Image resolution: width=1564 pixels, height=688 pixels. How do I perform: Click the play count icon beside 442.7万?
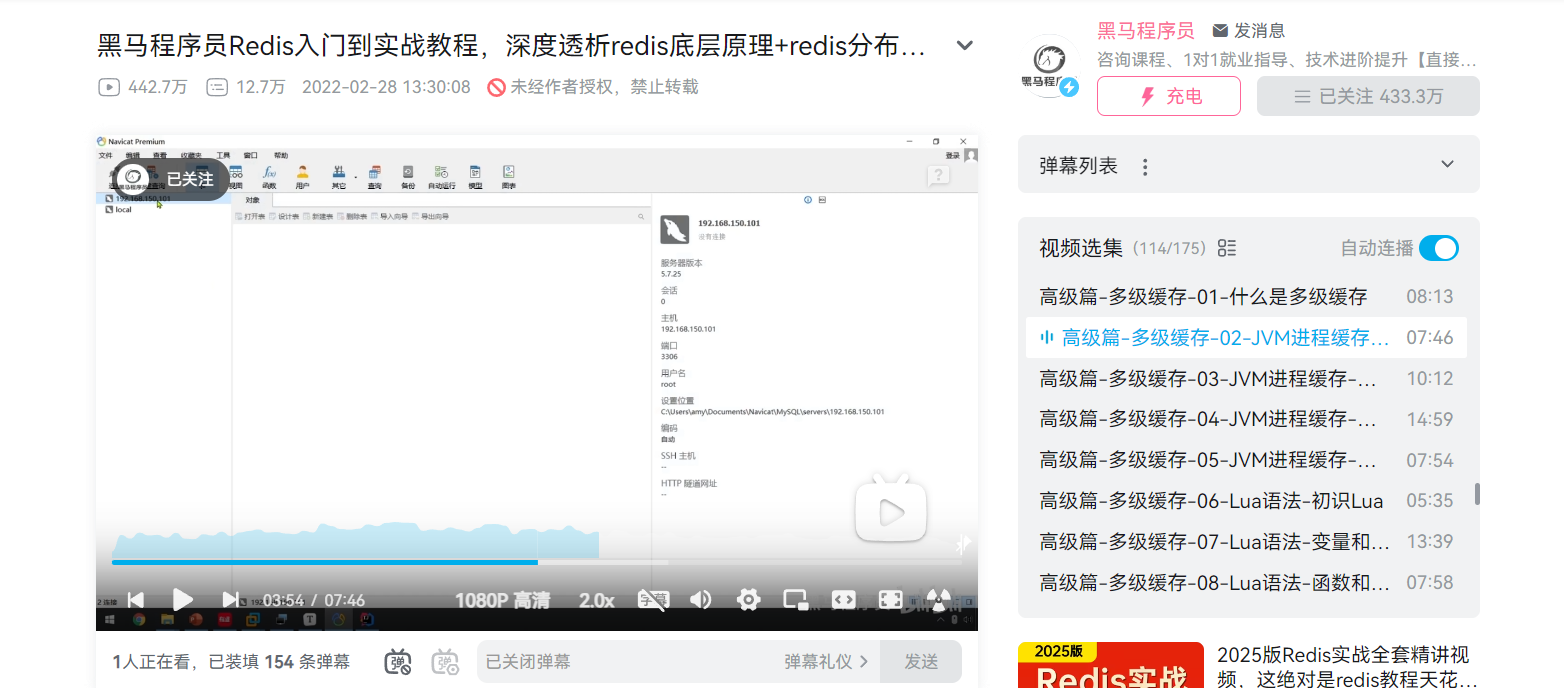(x=109, y=87)
